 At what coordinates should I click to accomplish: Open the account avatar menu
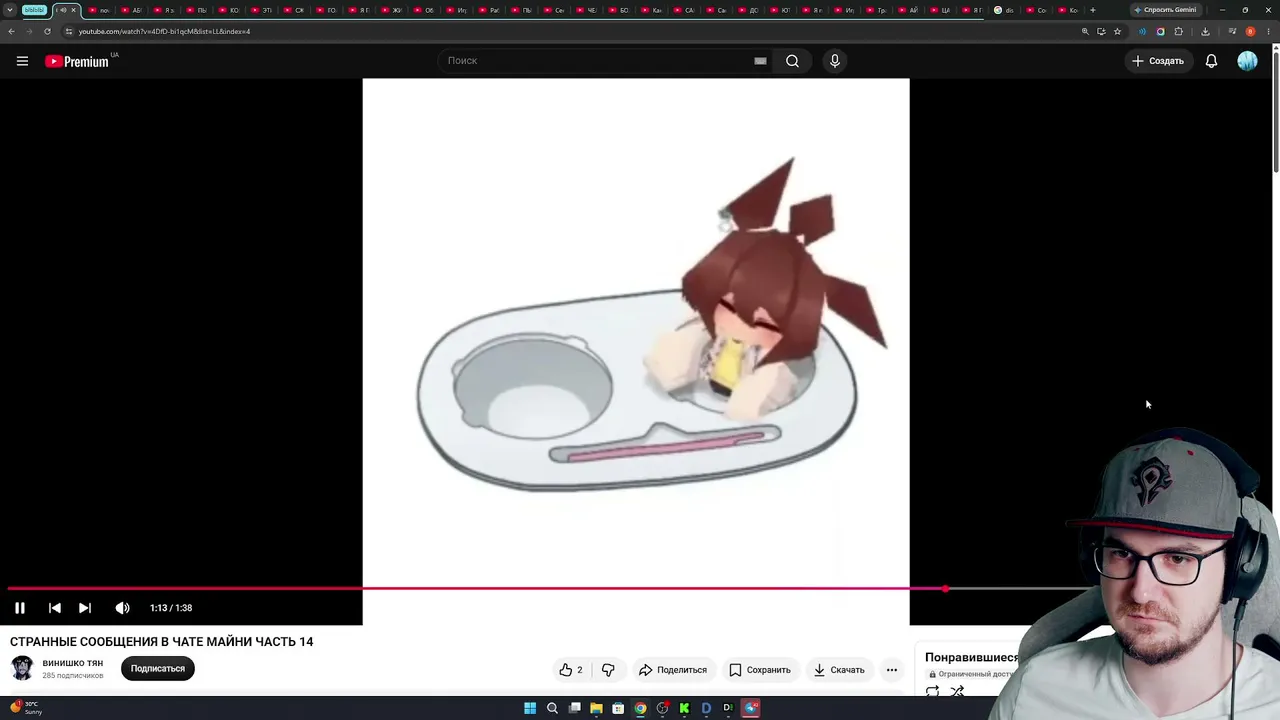tap(1247, 61)
